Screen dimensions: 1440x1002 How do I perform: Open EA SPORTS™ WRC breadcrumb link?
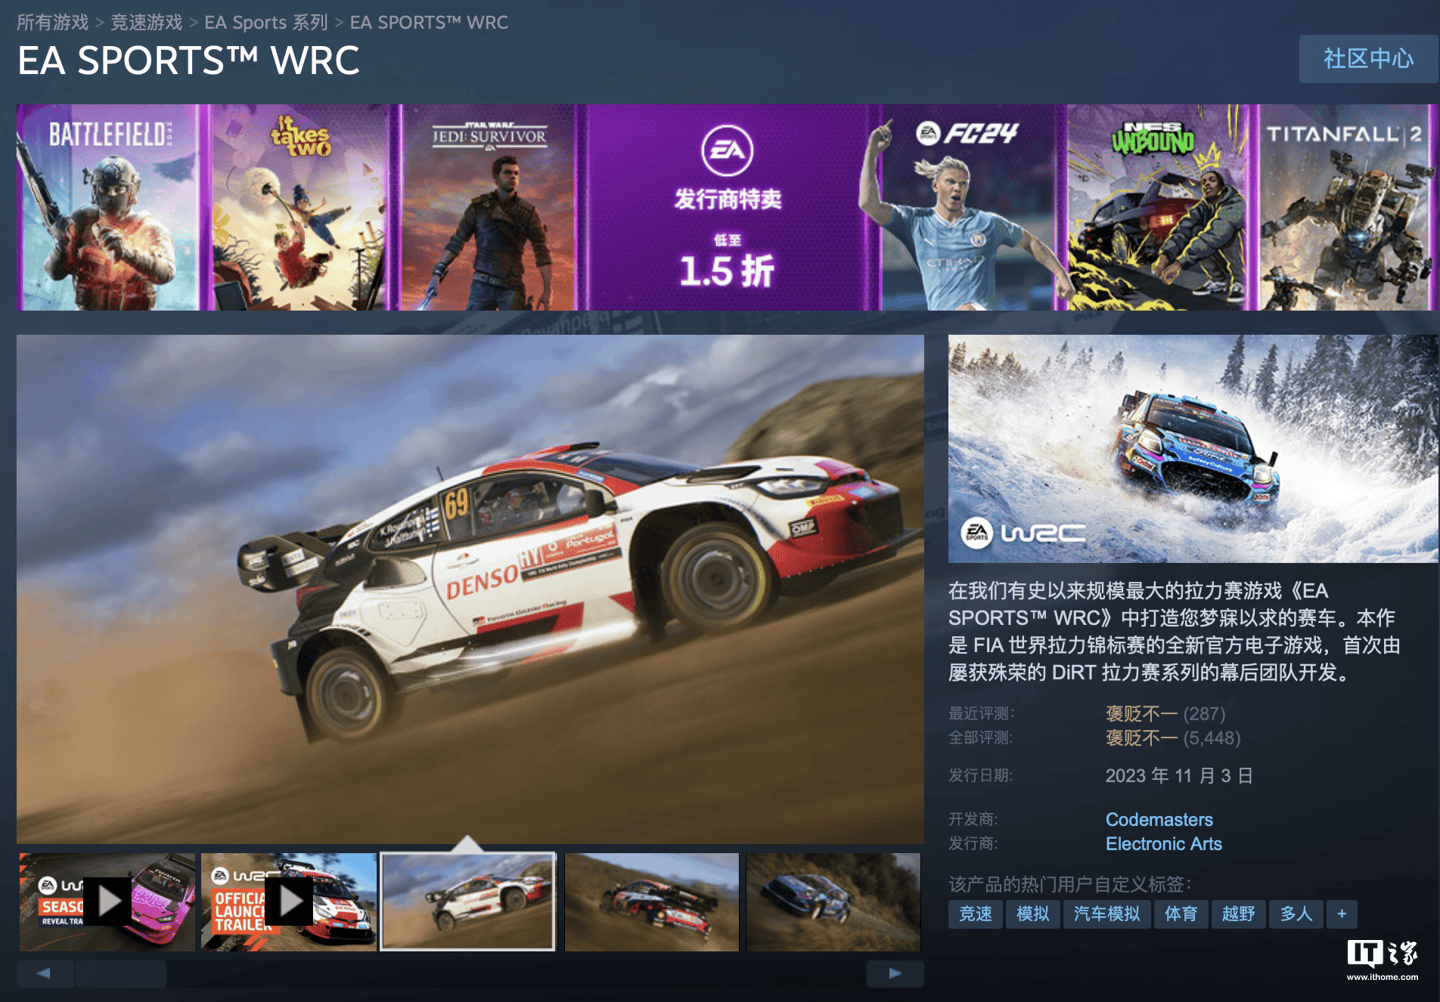pyautogui.click(x=429, y=22)
